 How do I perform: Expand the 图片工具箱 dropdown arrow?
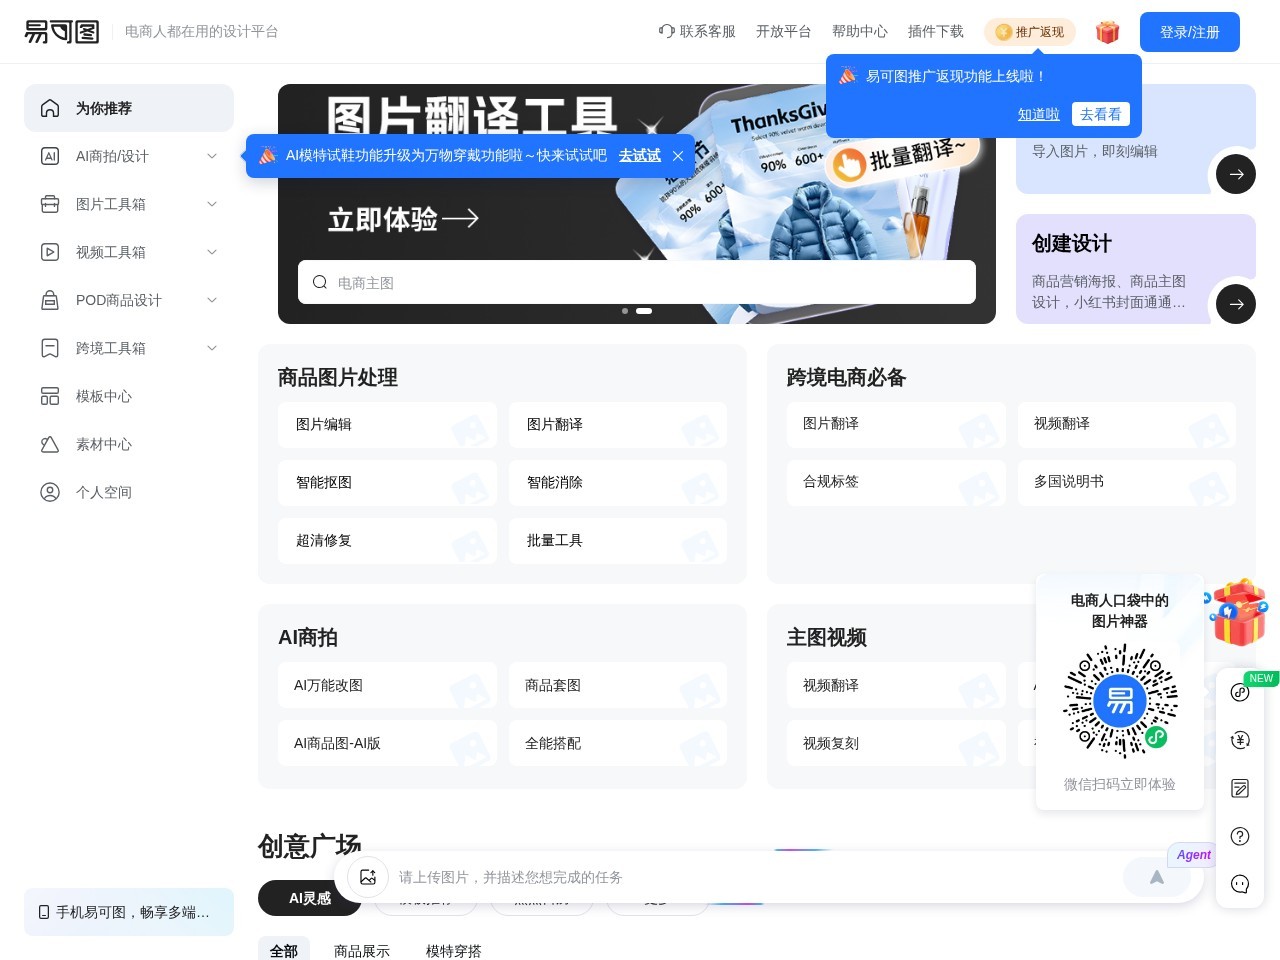[212, 204]
